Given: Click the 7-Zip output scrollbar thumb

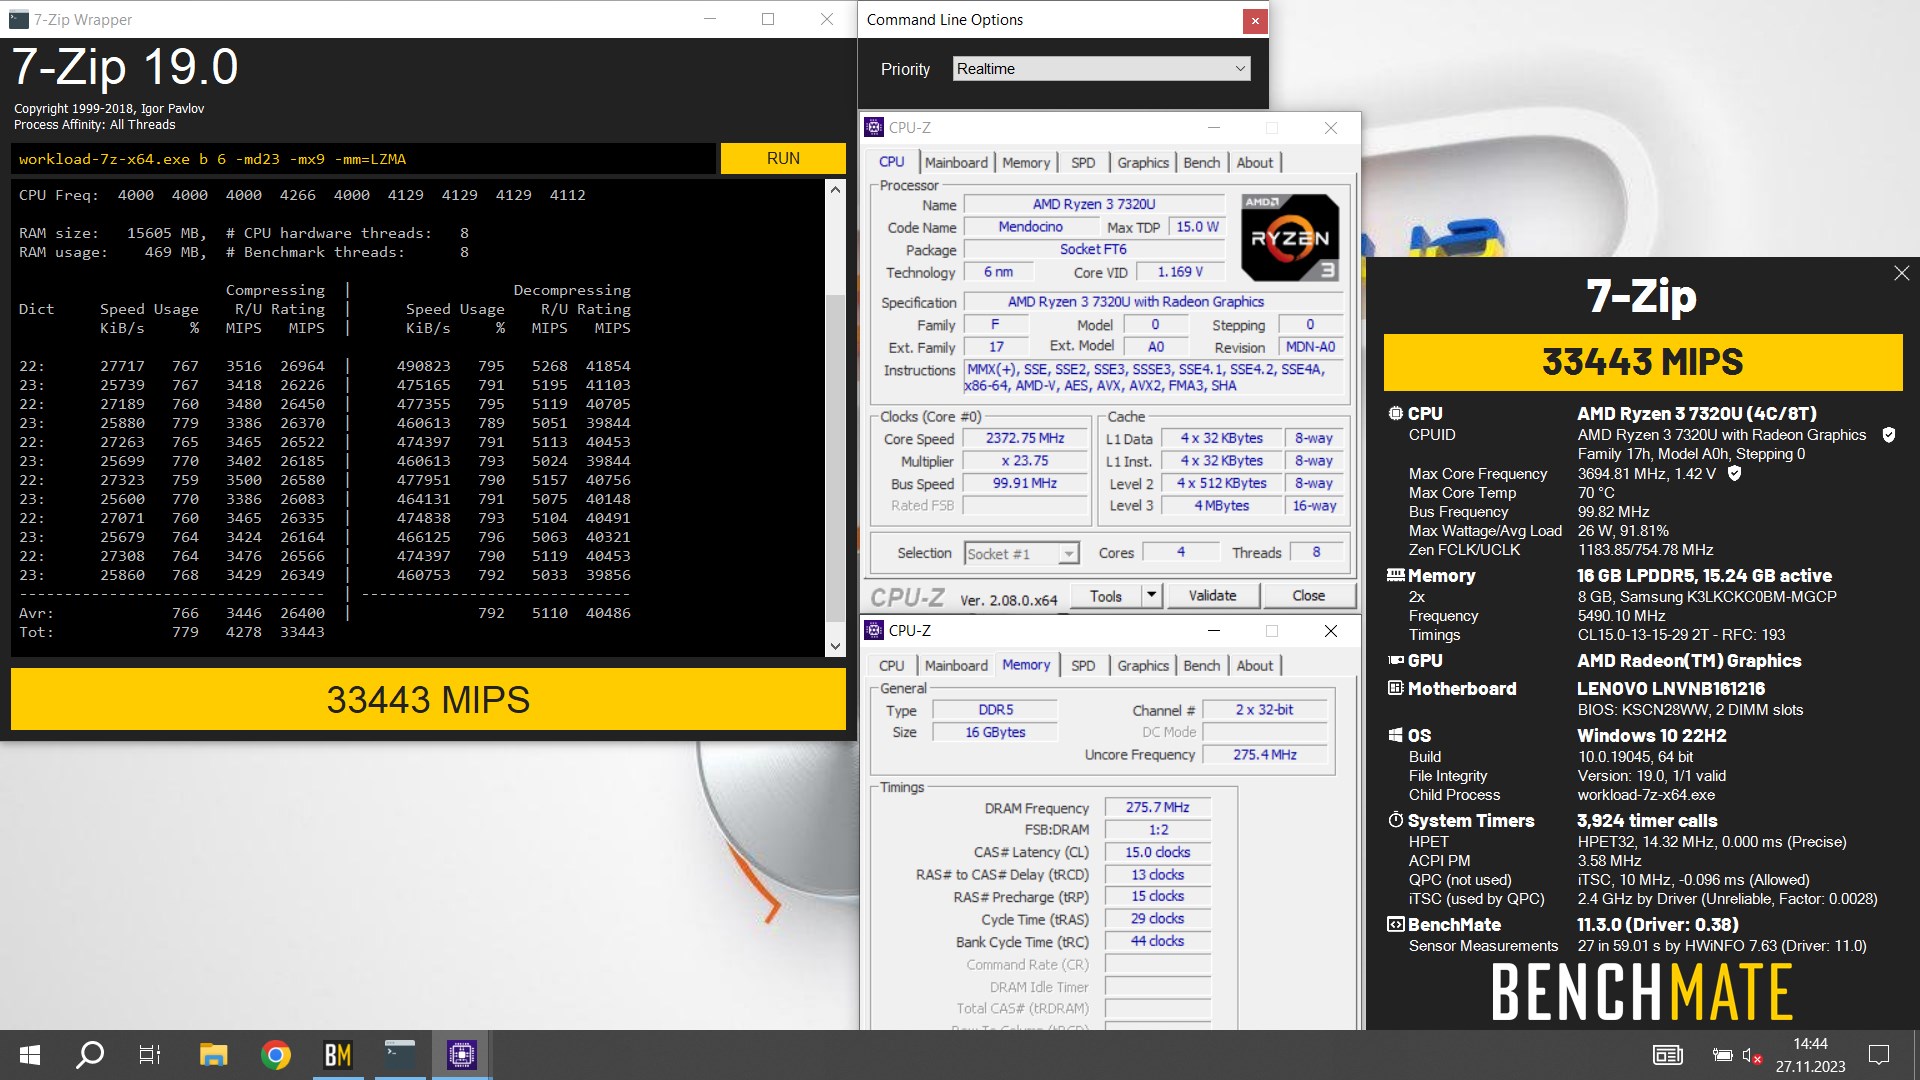Looking at the screenshot, I should tap(836, 459).
